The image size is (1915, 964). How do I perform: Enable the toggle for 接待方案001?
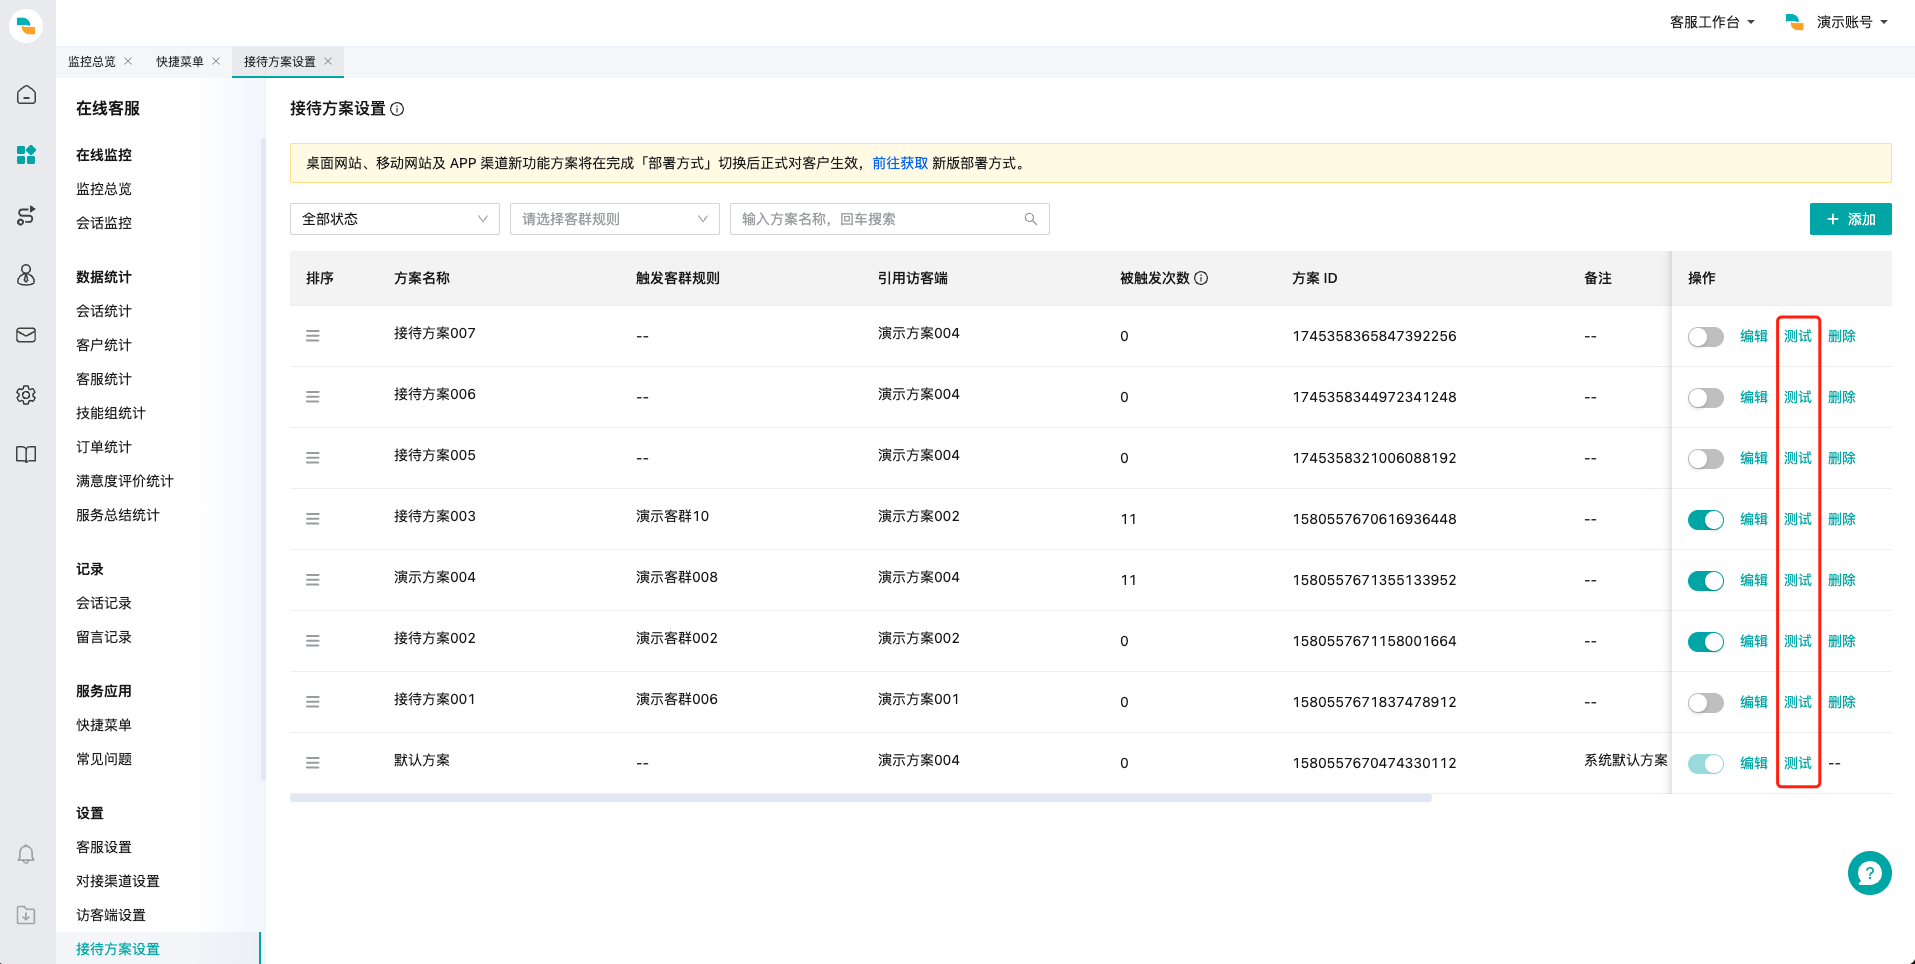pyautogui.click(x=1706, y=703)
